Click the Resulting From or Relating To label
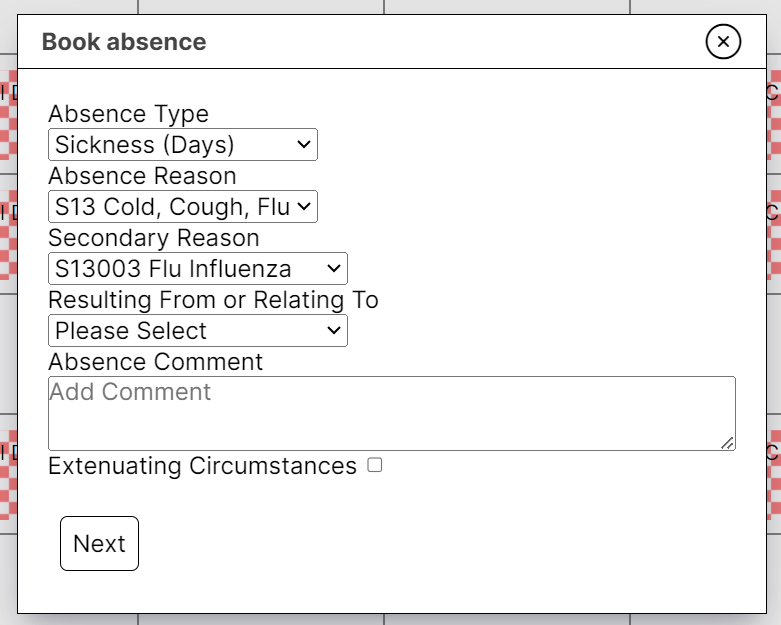 coord(213,300)
